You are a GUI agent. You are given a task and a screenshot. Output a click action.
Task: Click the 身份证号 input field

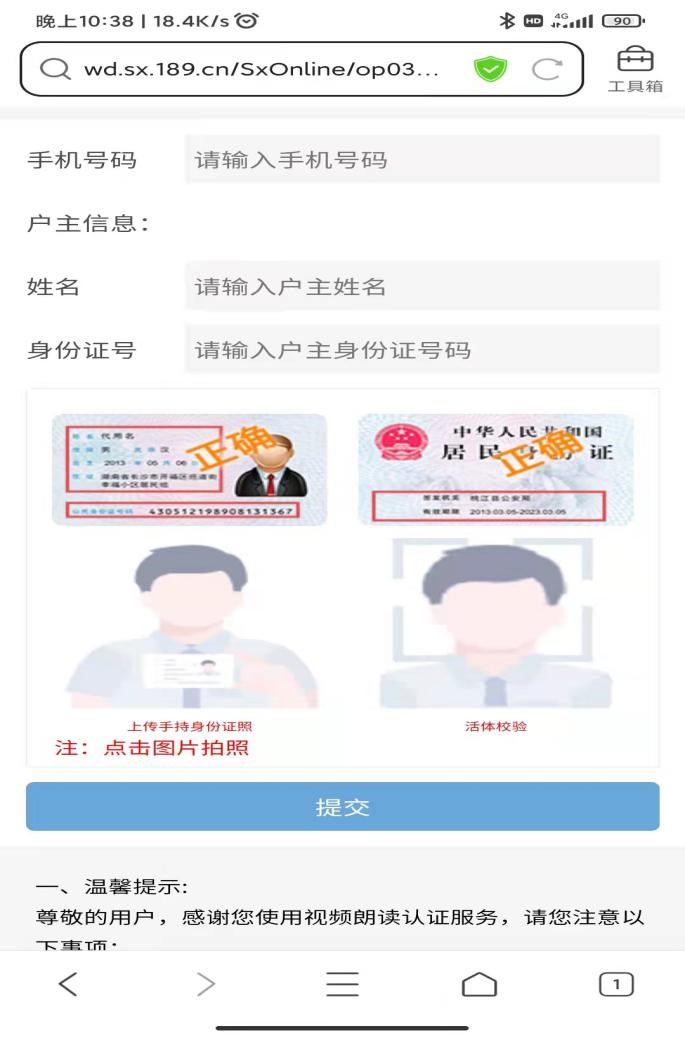pos(422,349)
